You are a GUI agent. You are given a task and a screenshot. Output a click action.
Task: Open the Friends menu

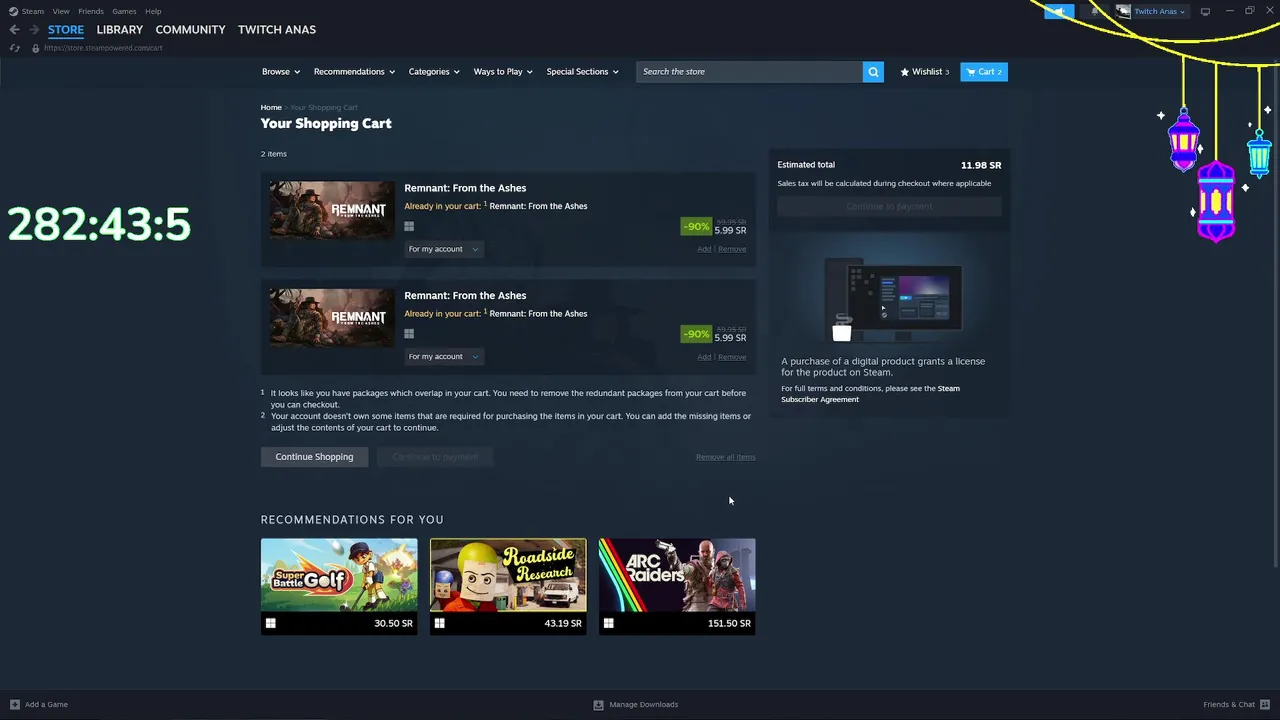pyautogui.click(x=91, y=11)
